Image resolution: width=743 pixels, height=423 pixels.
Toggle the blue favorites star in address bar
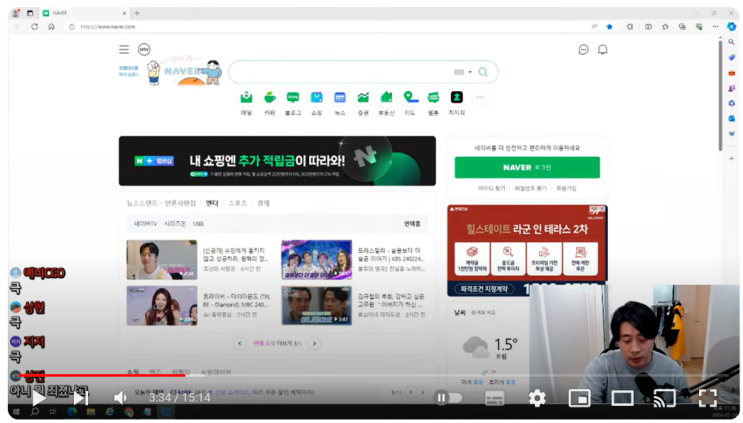[x=609, y=27]
